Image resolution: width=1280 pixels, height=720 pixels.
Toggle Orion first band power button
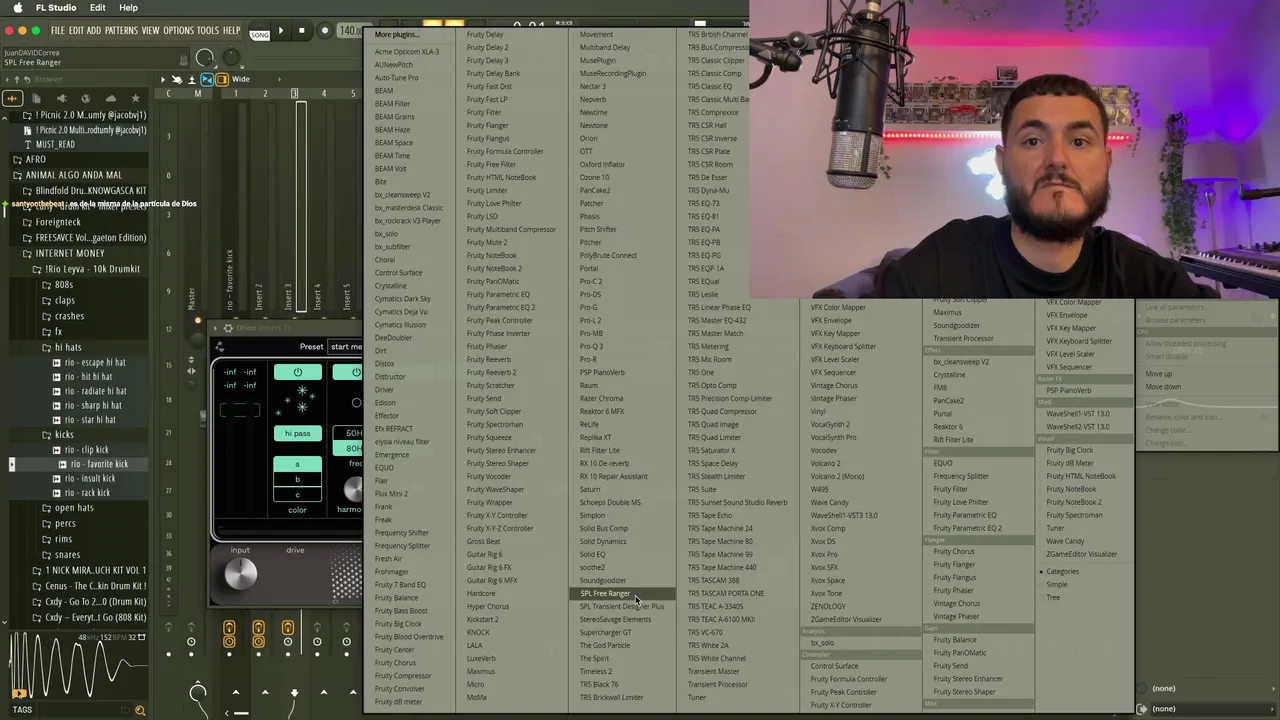[297, 372]
